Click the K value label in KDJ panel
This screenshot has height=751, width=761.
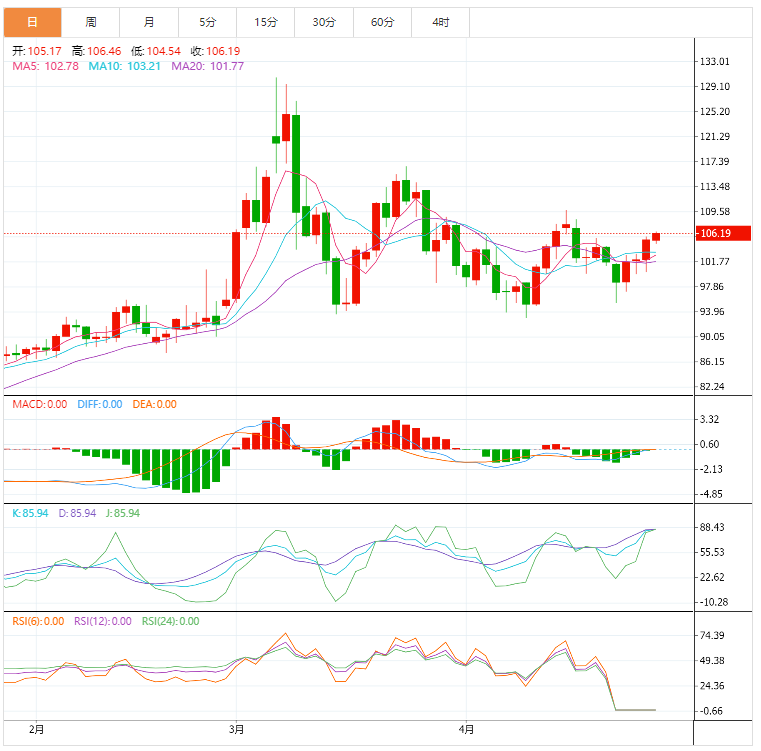(x=30, y=513)
